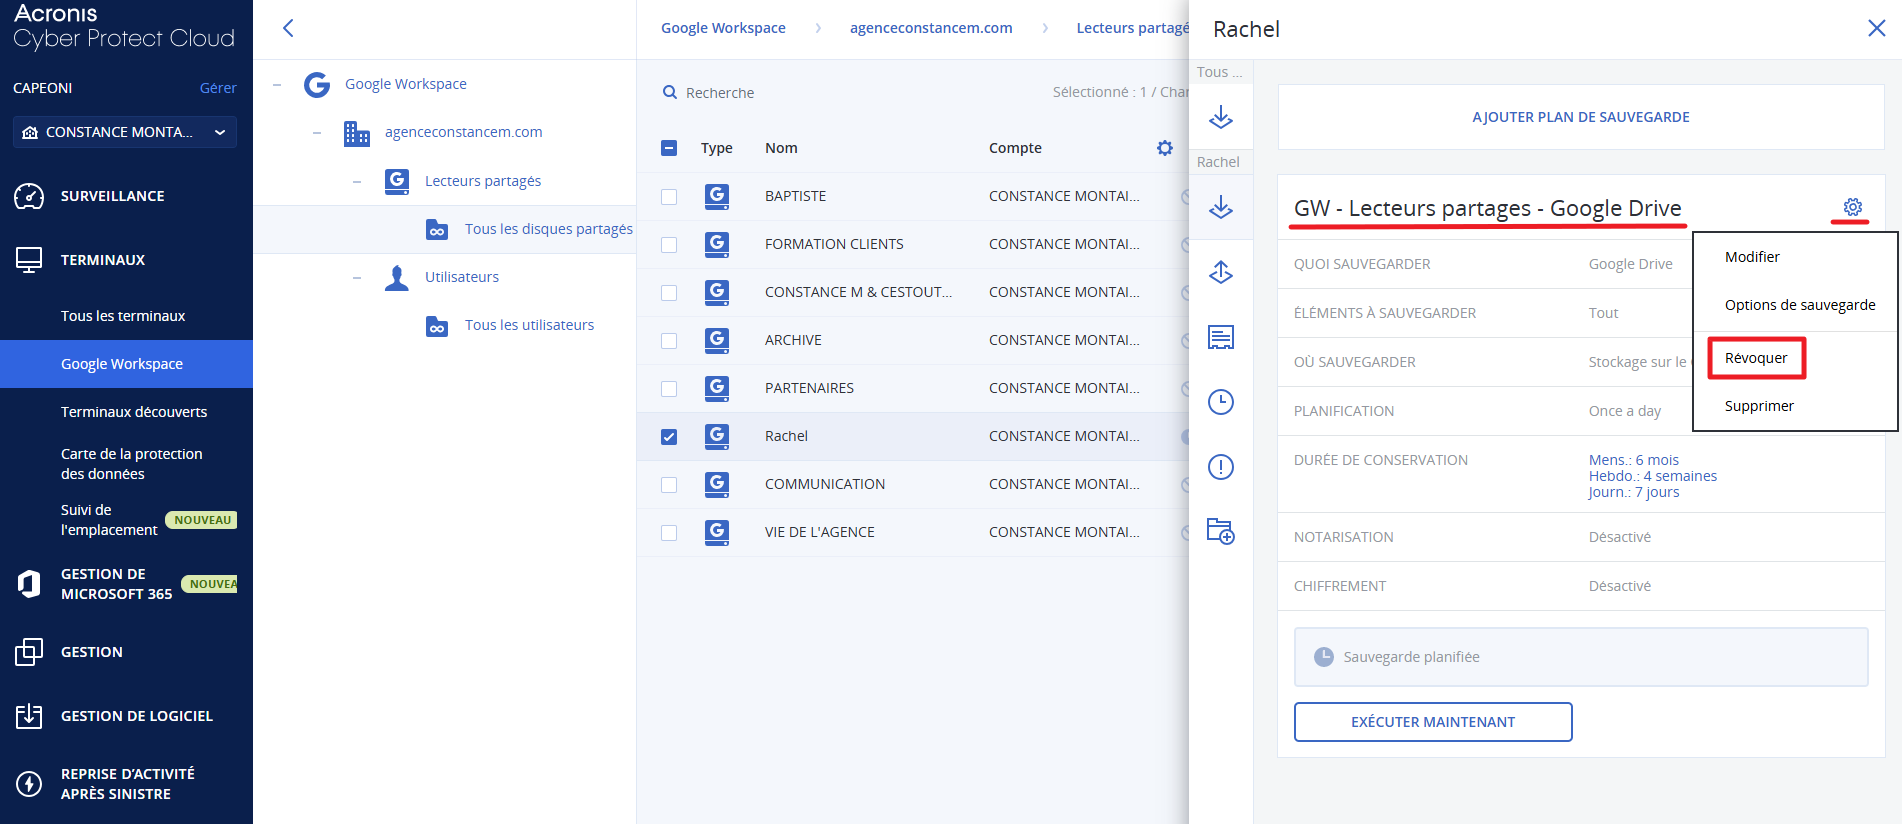Check the ARCHIVE row checkbox

point(669,341)
